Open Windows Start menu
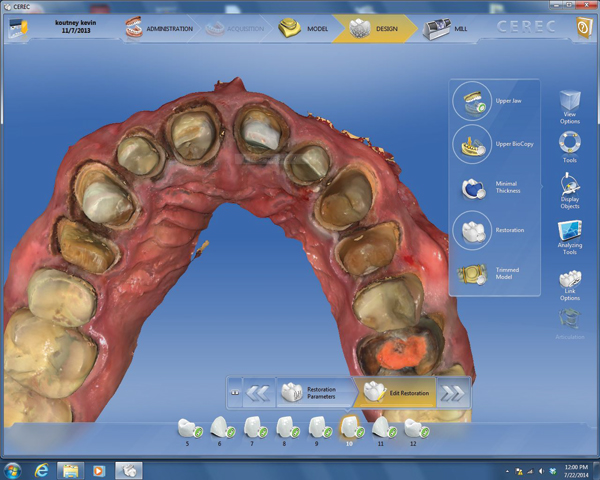Viewport: 600px width, 480px height. 13,469
